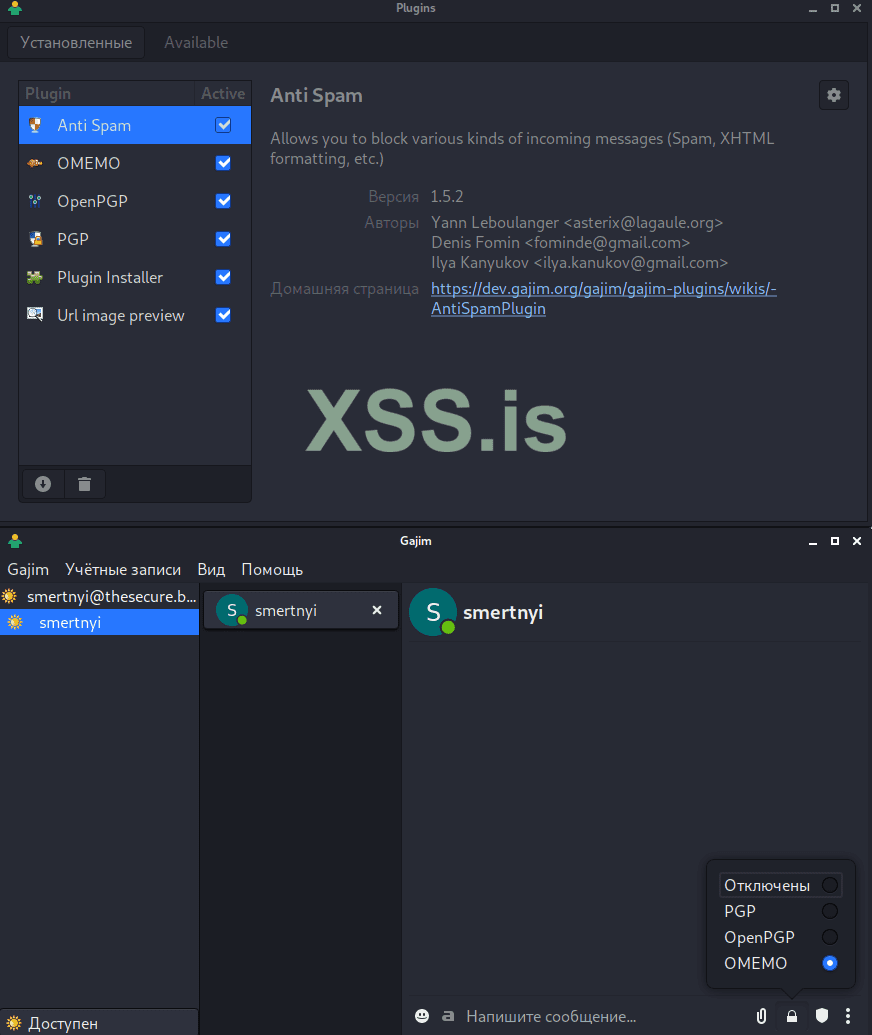Image resolution: width=872 pixels, height=1035 pixels.
Task: Disable the Url image preview plugin checkbox
Action: (222, 315)
